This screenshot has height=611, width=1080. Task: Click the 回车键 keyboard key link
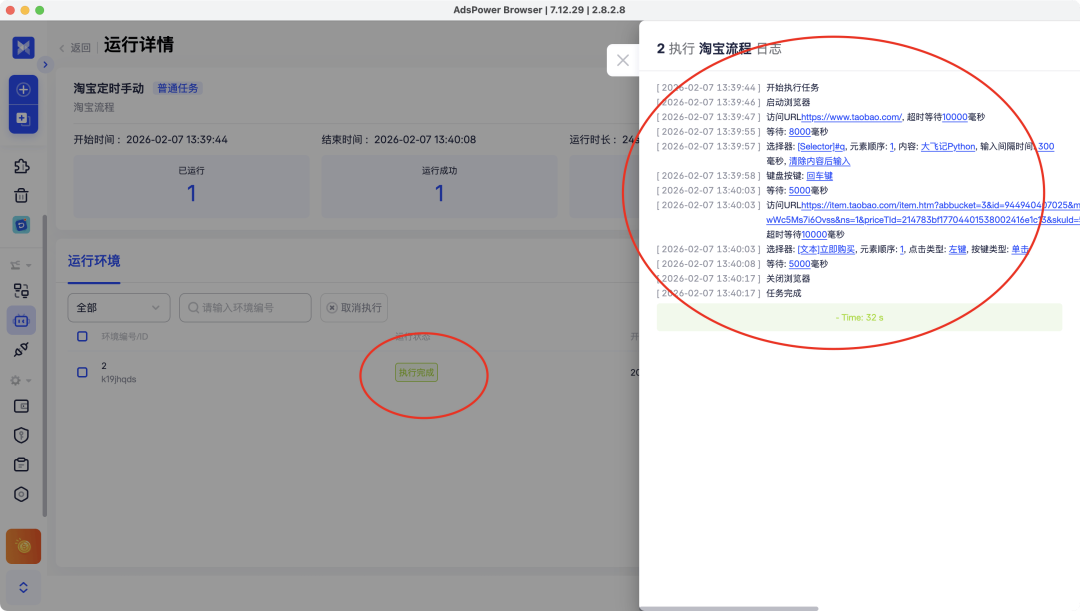(820, 176)
